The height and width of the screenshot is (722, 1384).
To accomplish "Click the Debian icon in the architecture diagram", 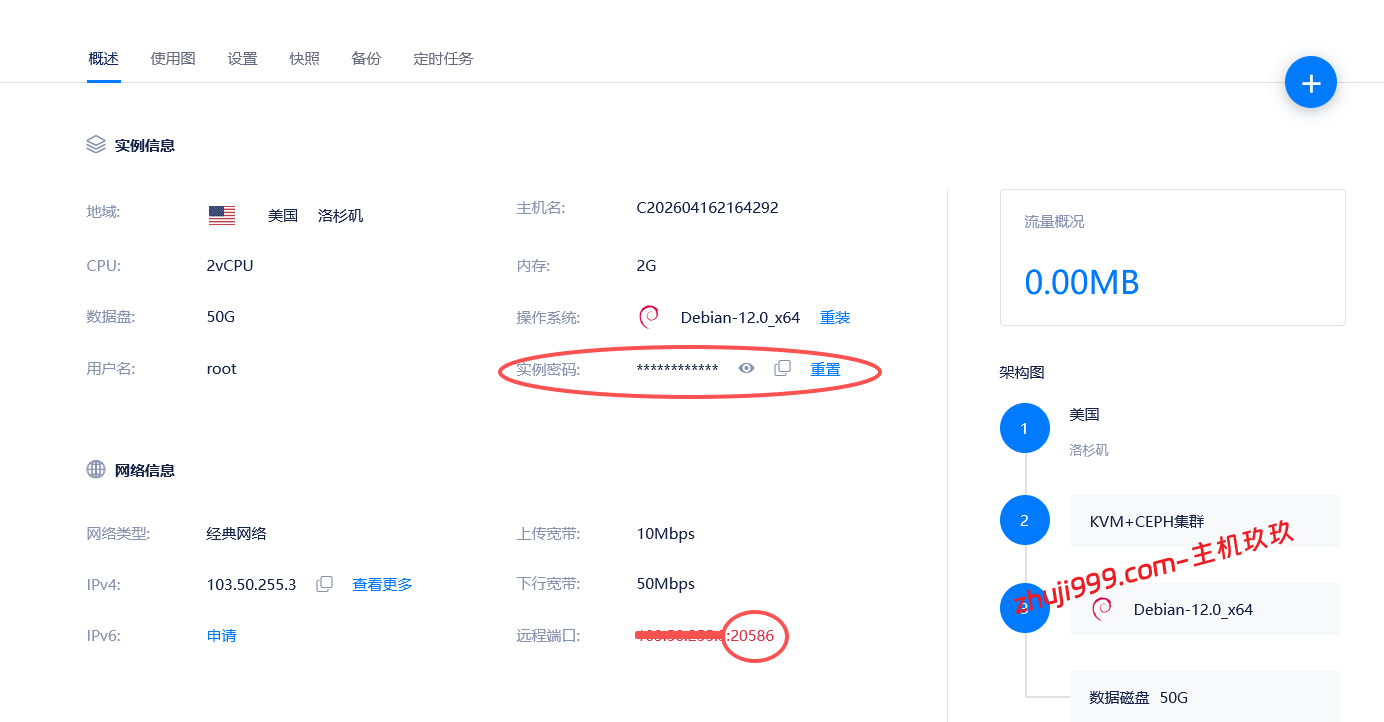I will click(x=1101, y=608).
